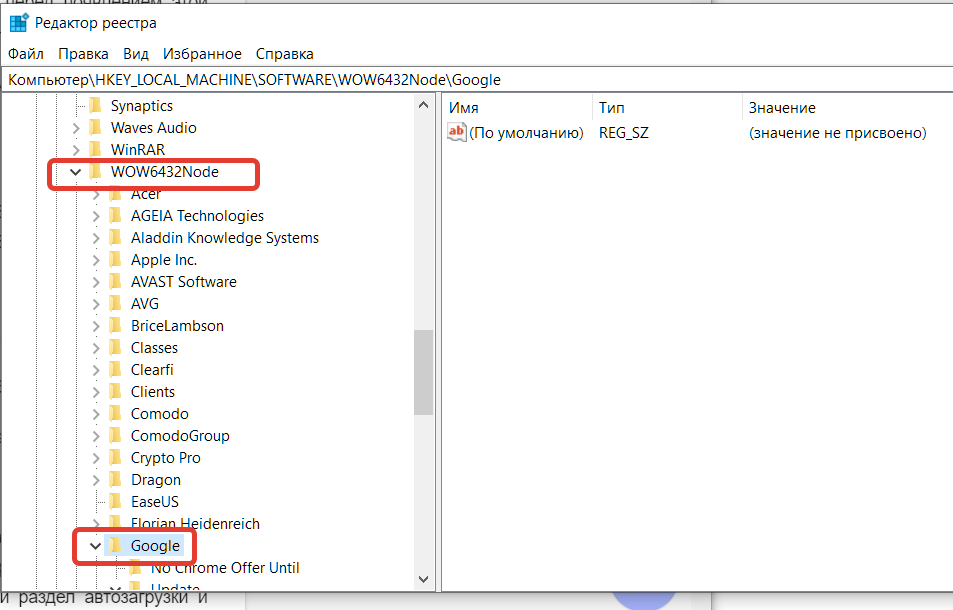Select the Clients folder icon
The height and width of the screenshot is (610, 953).
coord(115,391)
